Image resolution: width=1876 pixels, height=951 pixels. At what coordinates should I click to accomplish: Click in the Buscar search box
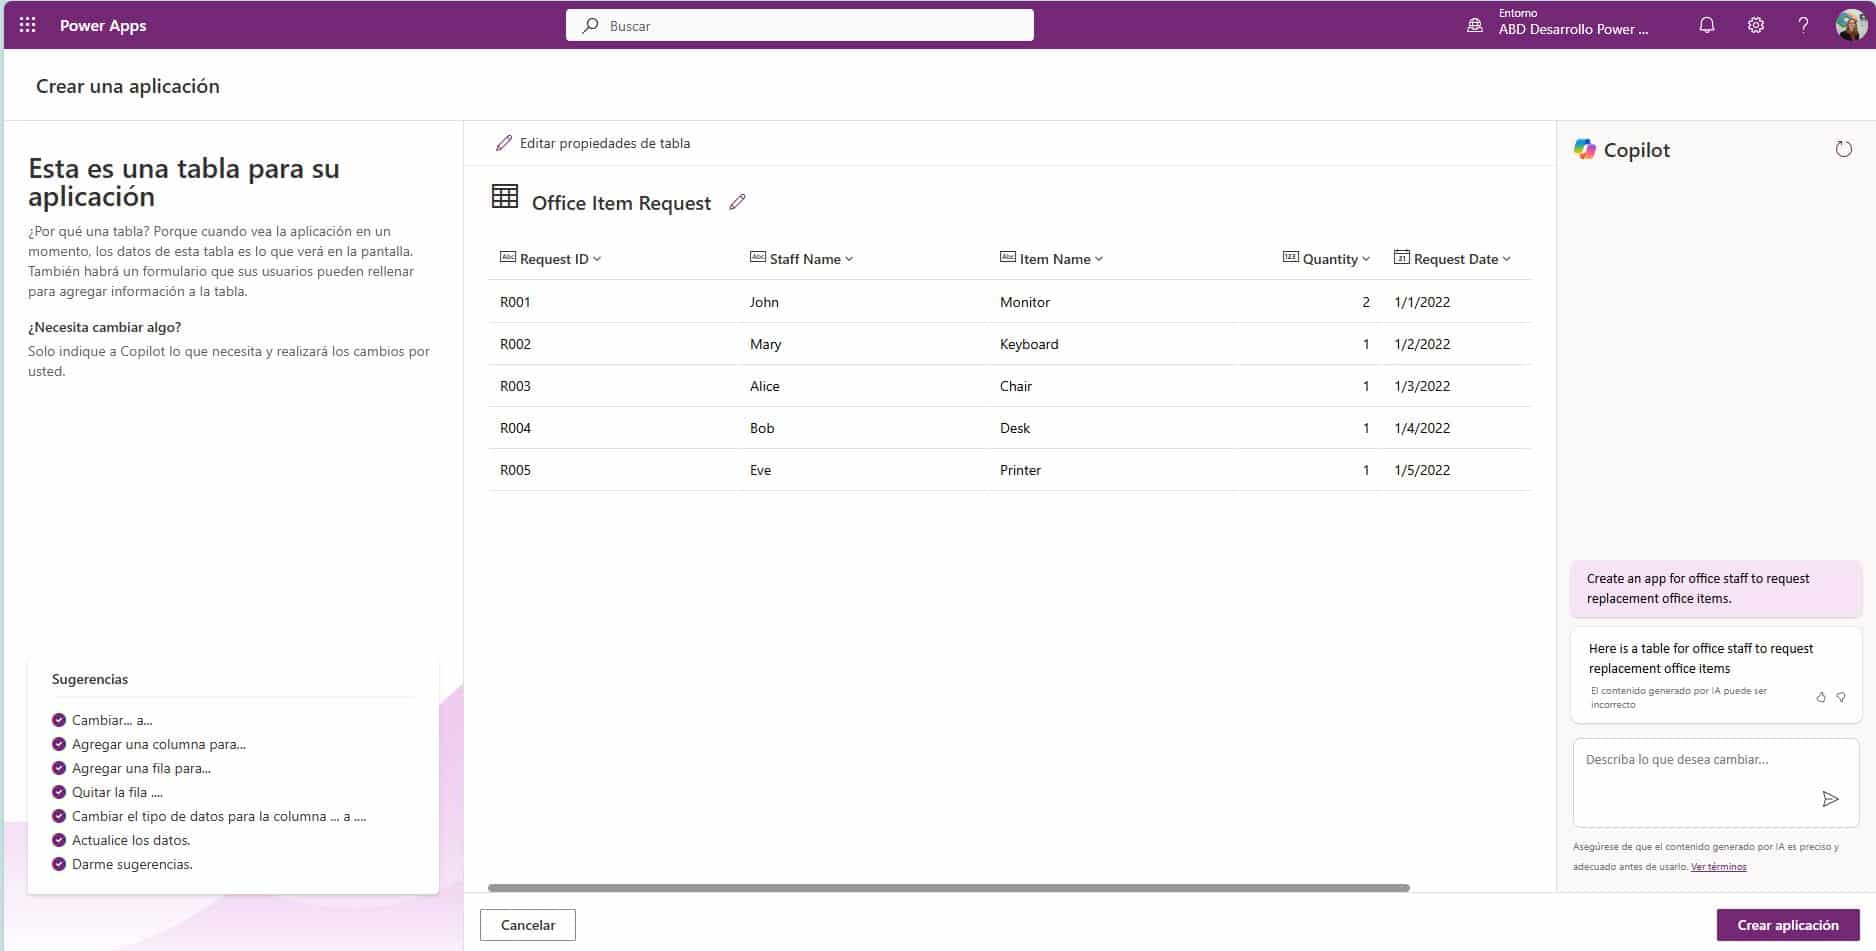(x=800, y=25)
